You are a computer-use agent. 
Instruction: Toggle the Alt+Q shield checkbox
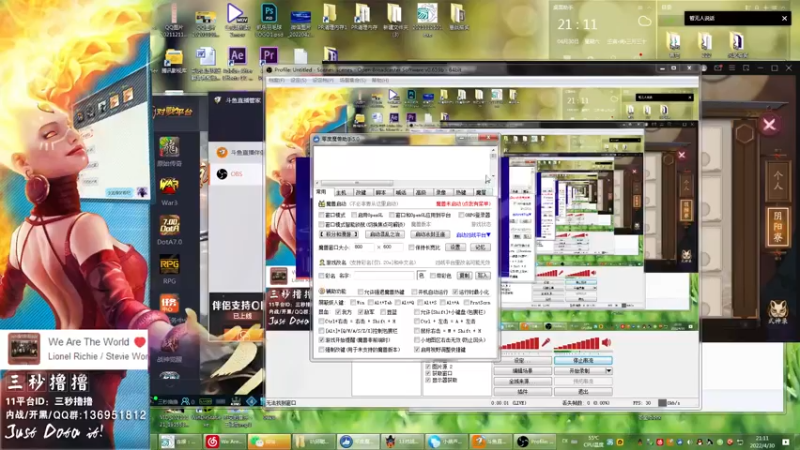tap(397, 303)
